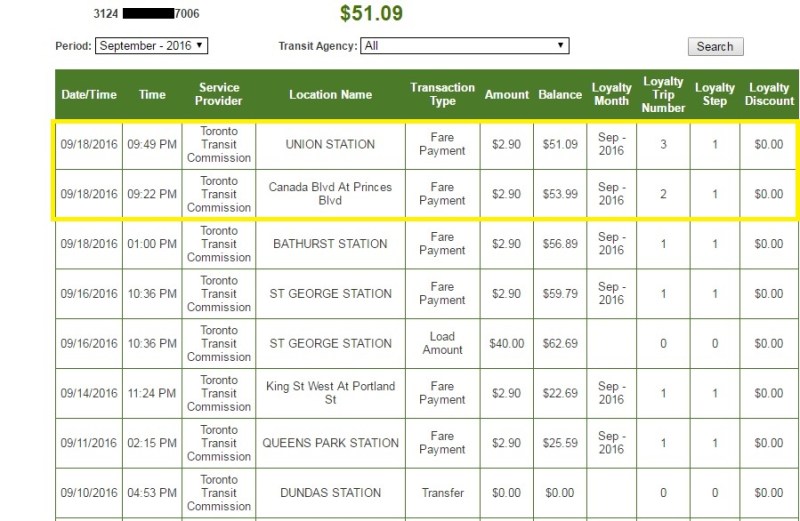The height and width of the screenshot is (521, 800).
Task: Click the $40.00 Load Amount value
Action: (506, 344)
